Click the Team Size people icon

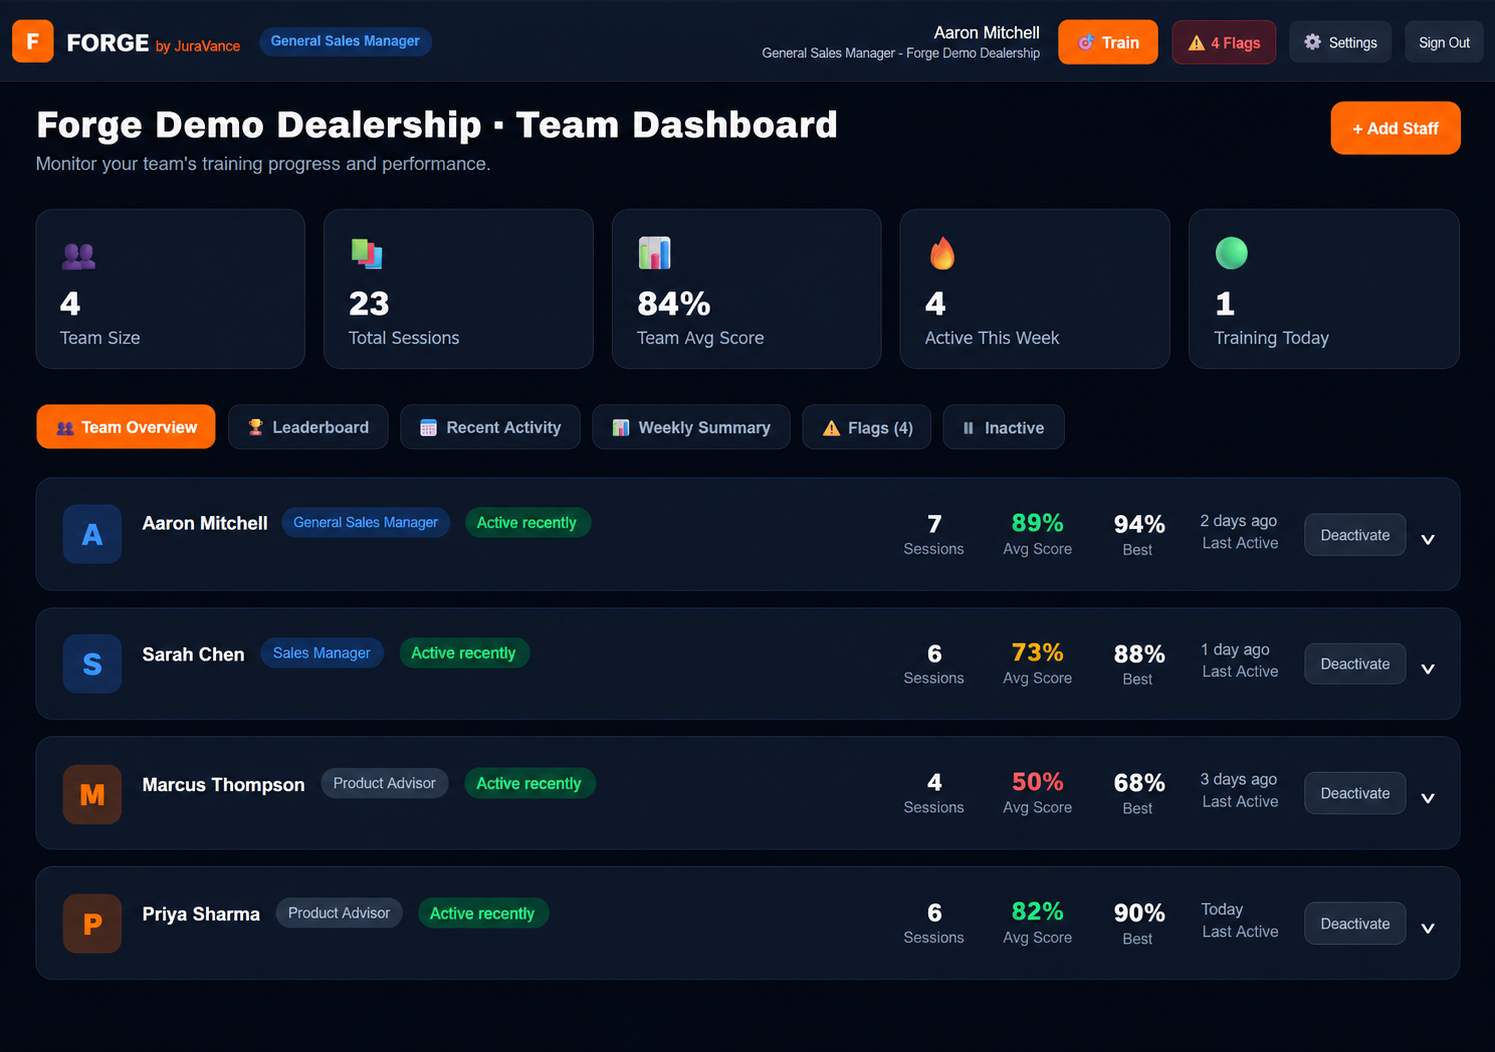(x=79, y=256)
